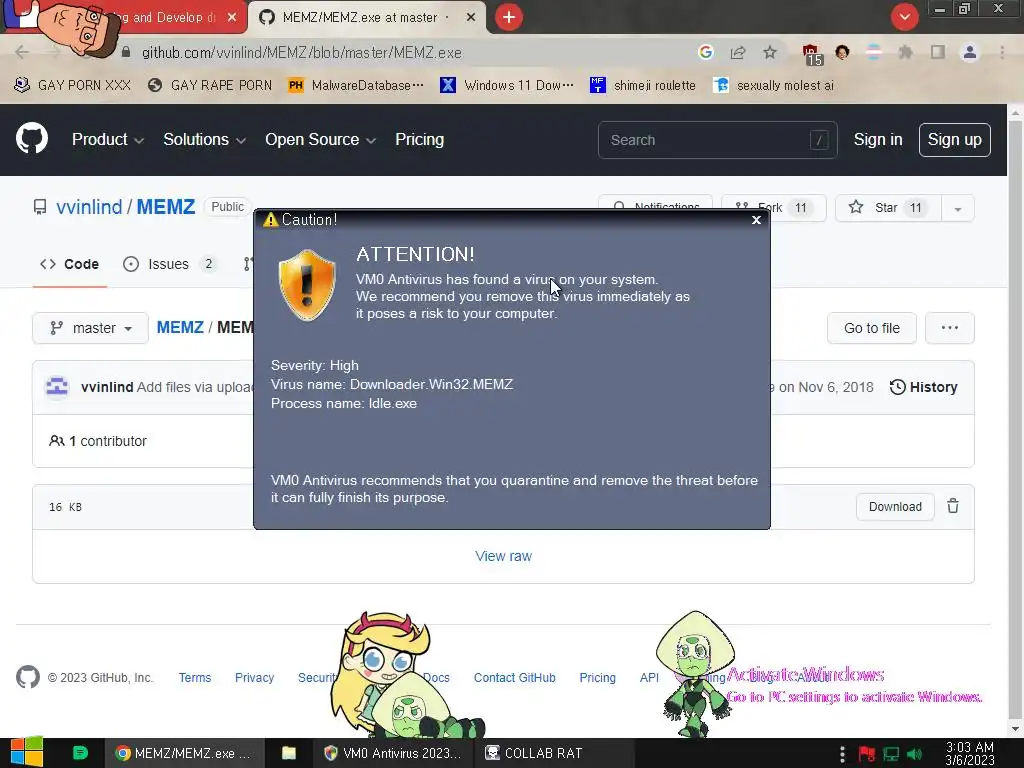Open the green app icon on taskbar
Screen dimensions: 1024x768
click(x=80, y=753)
